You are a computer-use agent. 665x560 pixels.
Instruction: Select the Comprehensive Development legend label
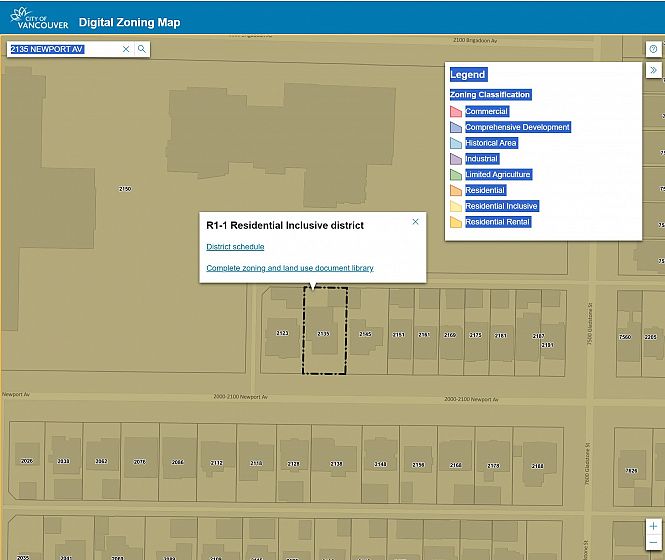[517, 127]
